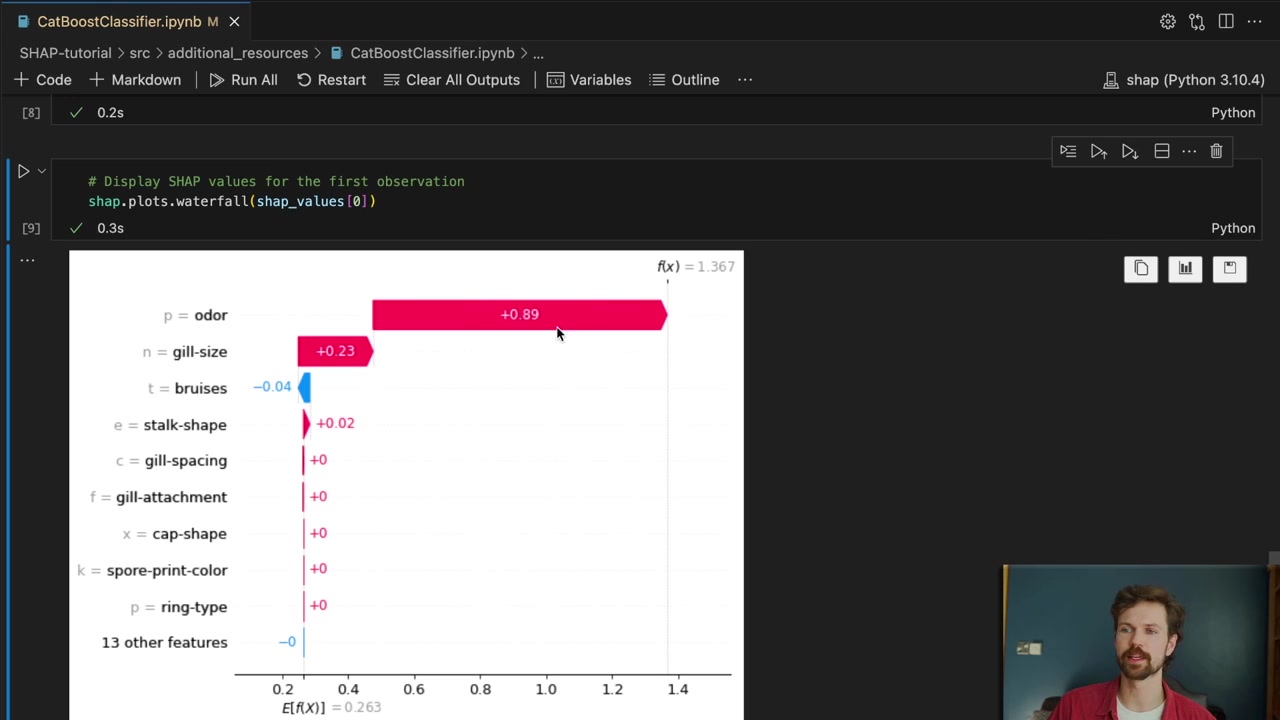This screenshot has width=1280, height=720.
Task: Click the E[f(X)] = 0.263 label
Action: point(331,707)
